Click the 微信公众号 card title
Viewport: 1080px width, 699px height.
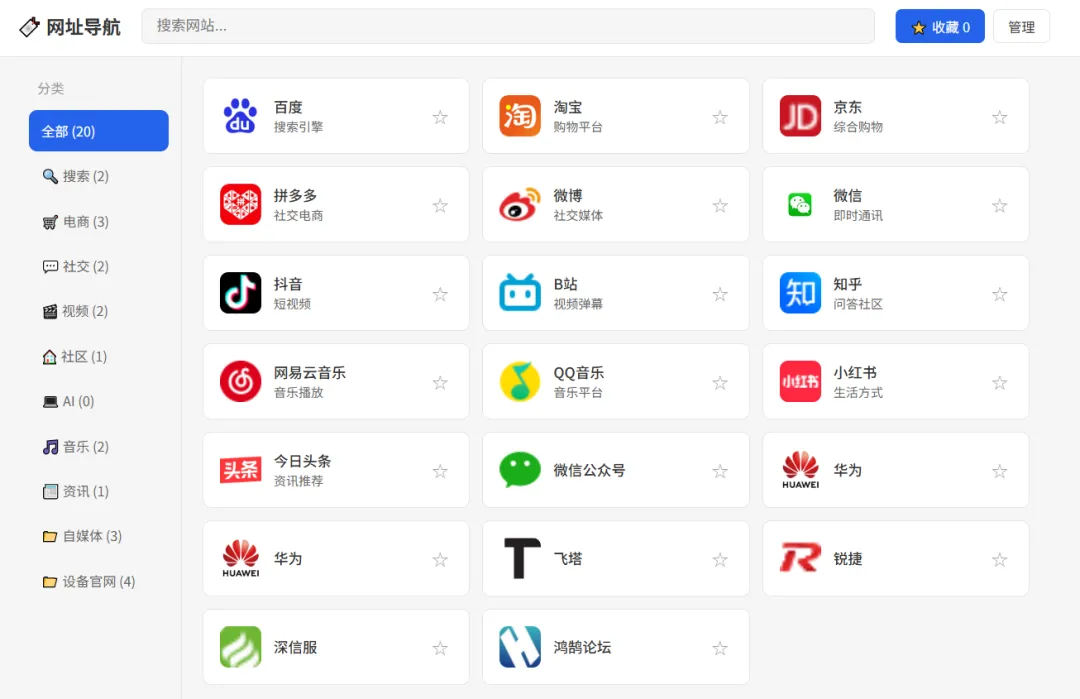(x=590, y=470)
